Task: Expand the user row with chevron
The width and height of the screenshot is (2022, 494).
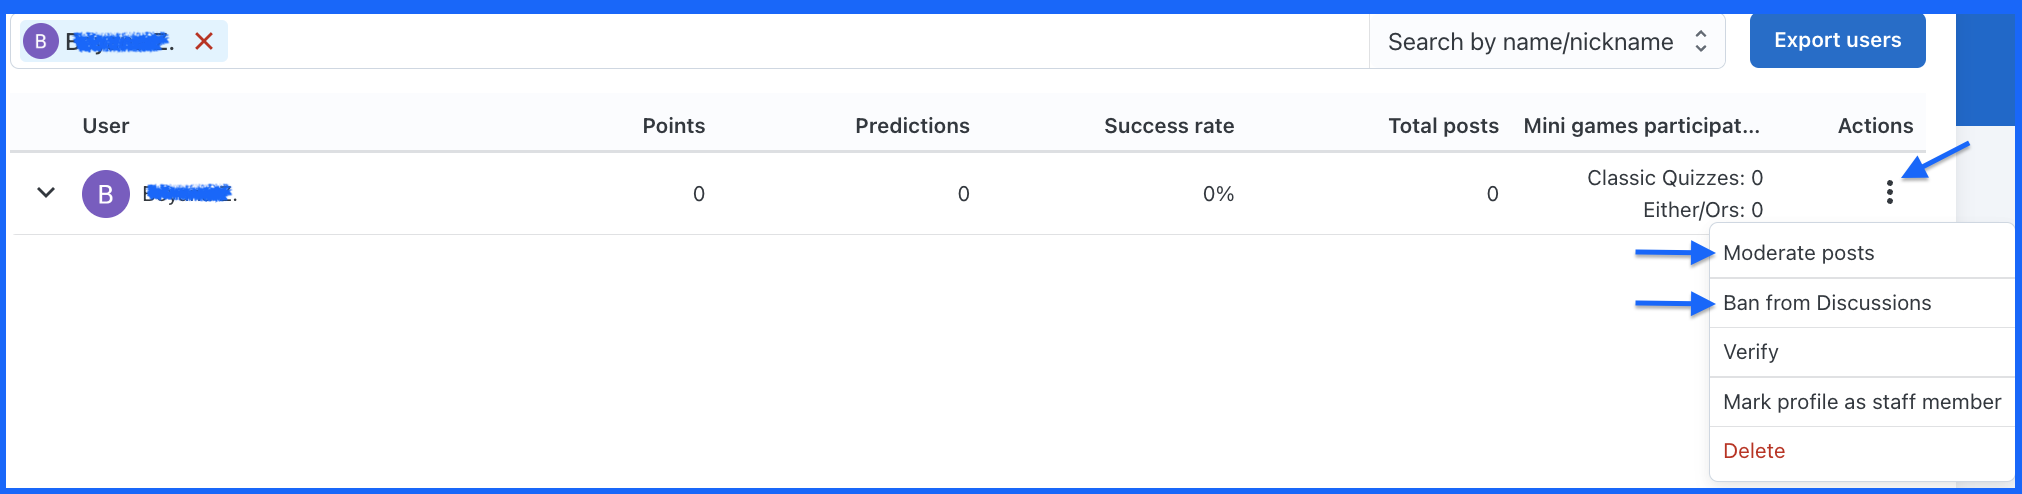Action: pyautogui.click(x=46, y=192)
